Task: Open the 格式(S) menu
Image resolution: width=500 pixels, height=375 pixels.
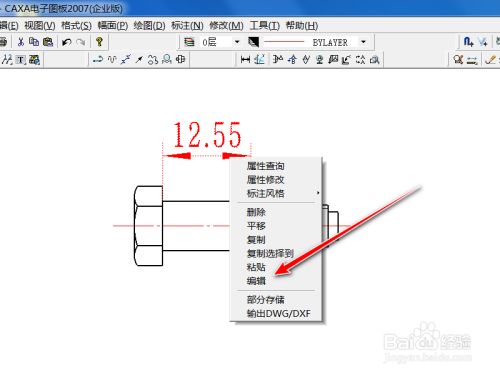Action: 76,26
